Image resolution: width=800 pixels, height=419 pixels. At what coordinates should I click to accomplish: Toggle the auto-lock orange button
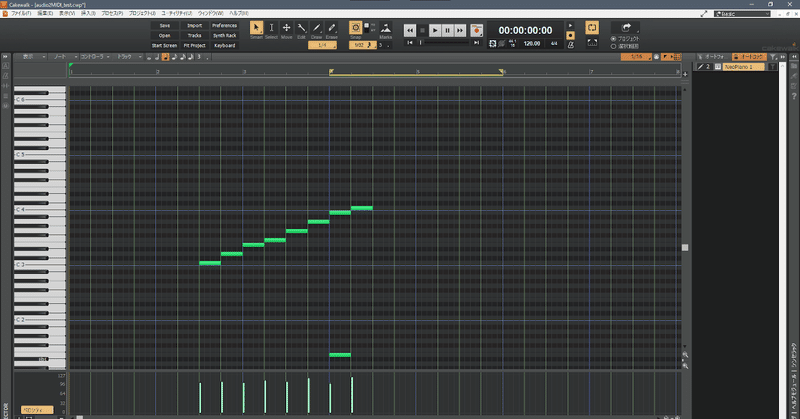point(749,57)
